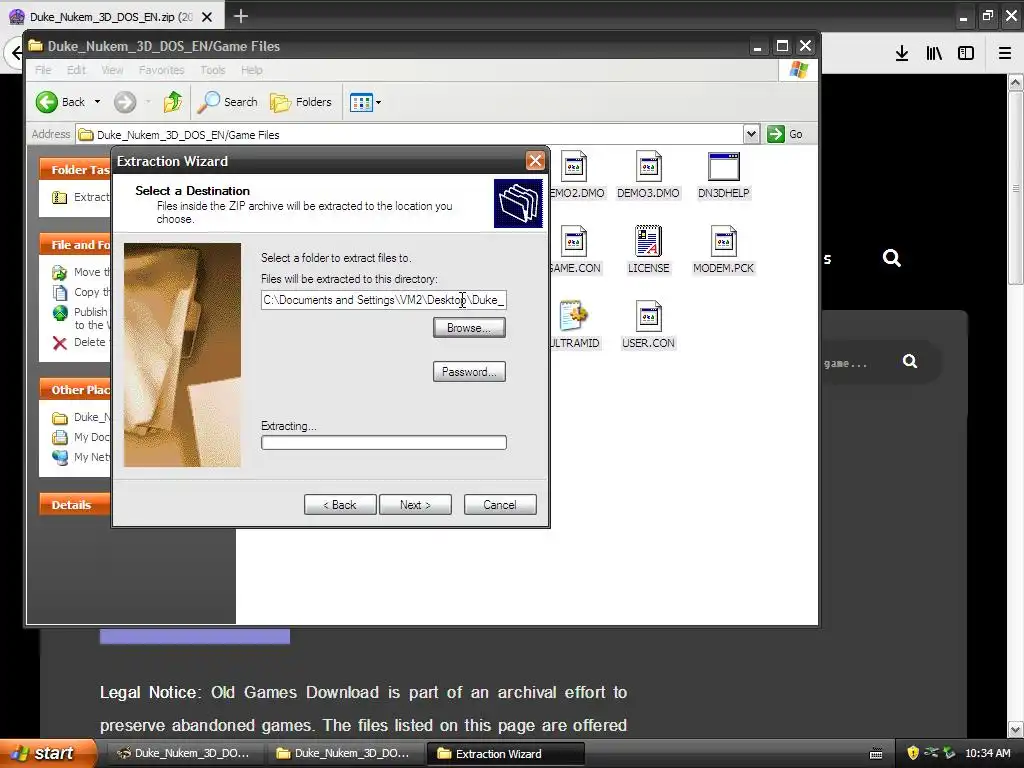The image size is (1024, 768).
Task: Select the DEMO3.DMO file icon
Action: pyautogui.click(x=648, y=167)
